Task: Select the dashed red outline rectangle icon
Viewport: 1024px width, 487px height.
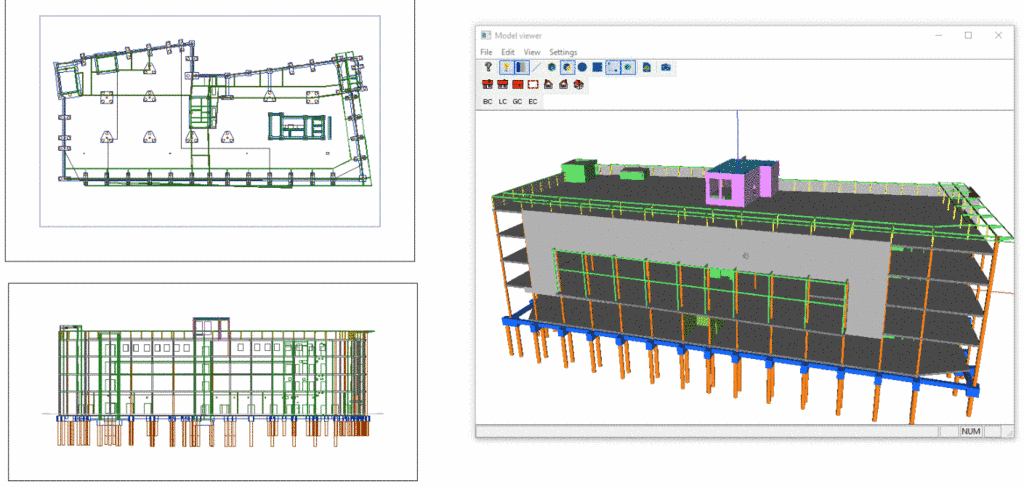Action: (x=533, y=84)
